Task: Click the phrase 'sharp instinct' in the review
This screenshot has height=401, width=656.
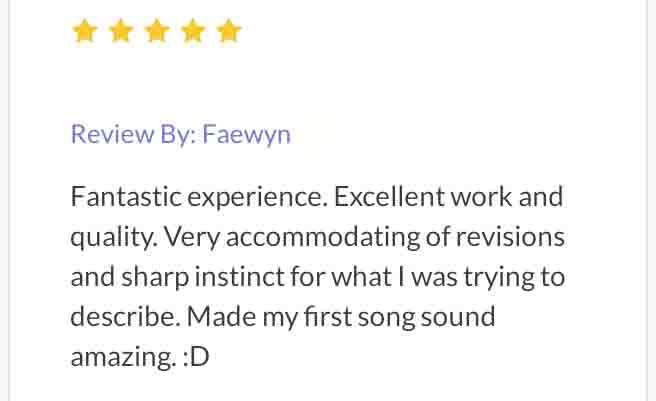Action: click(x=203, y=278)
